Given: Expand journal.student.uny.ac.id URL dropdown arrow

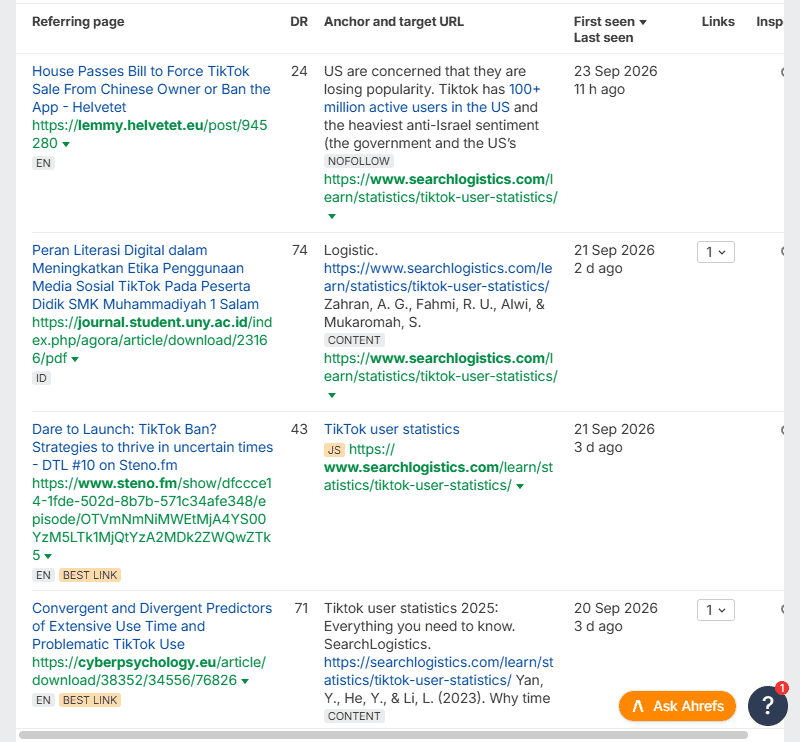Looking at the screenshot, I should [75, 359].
